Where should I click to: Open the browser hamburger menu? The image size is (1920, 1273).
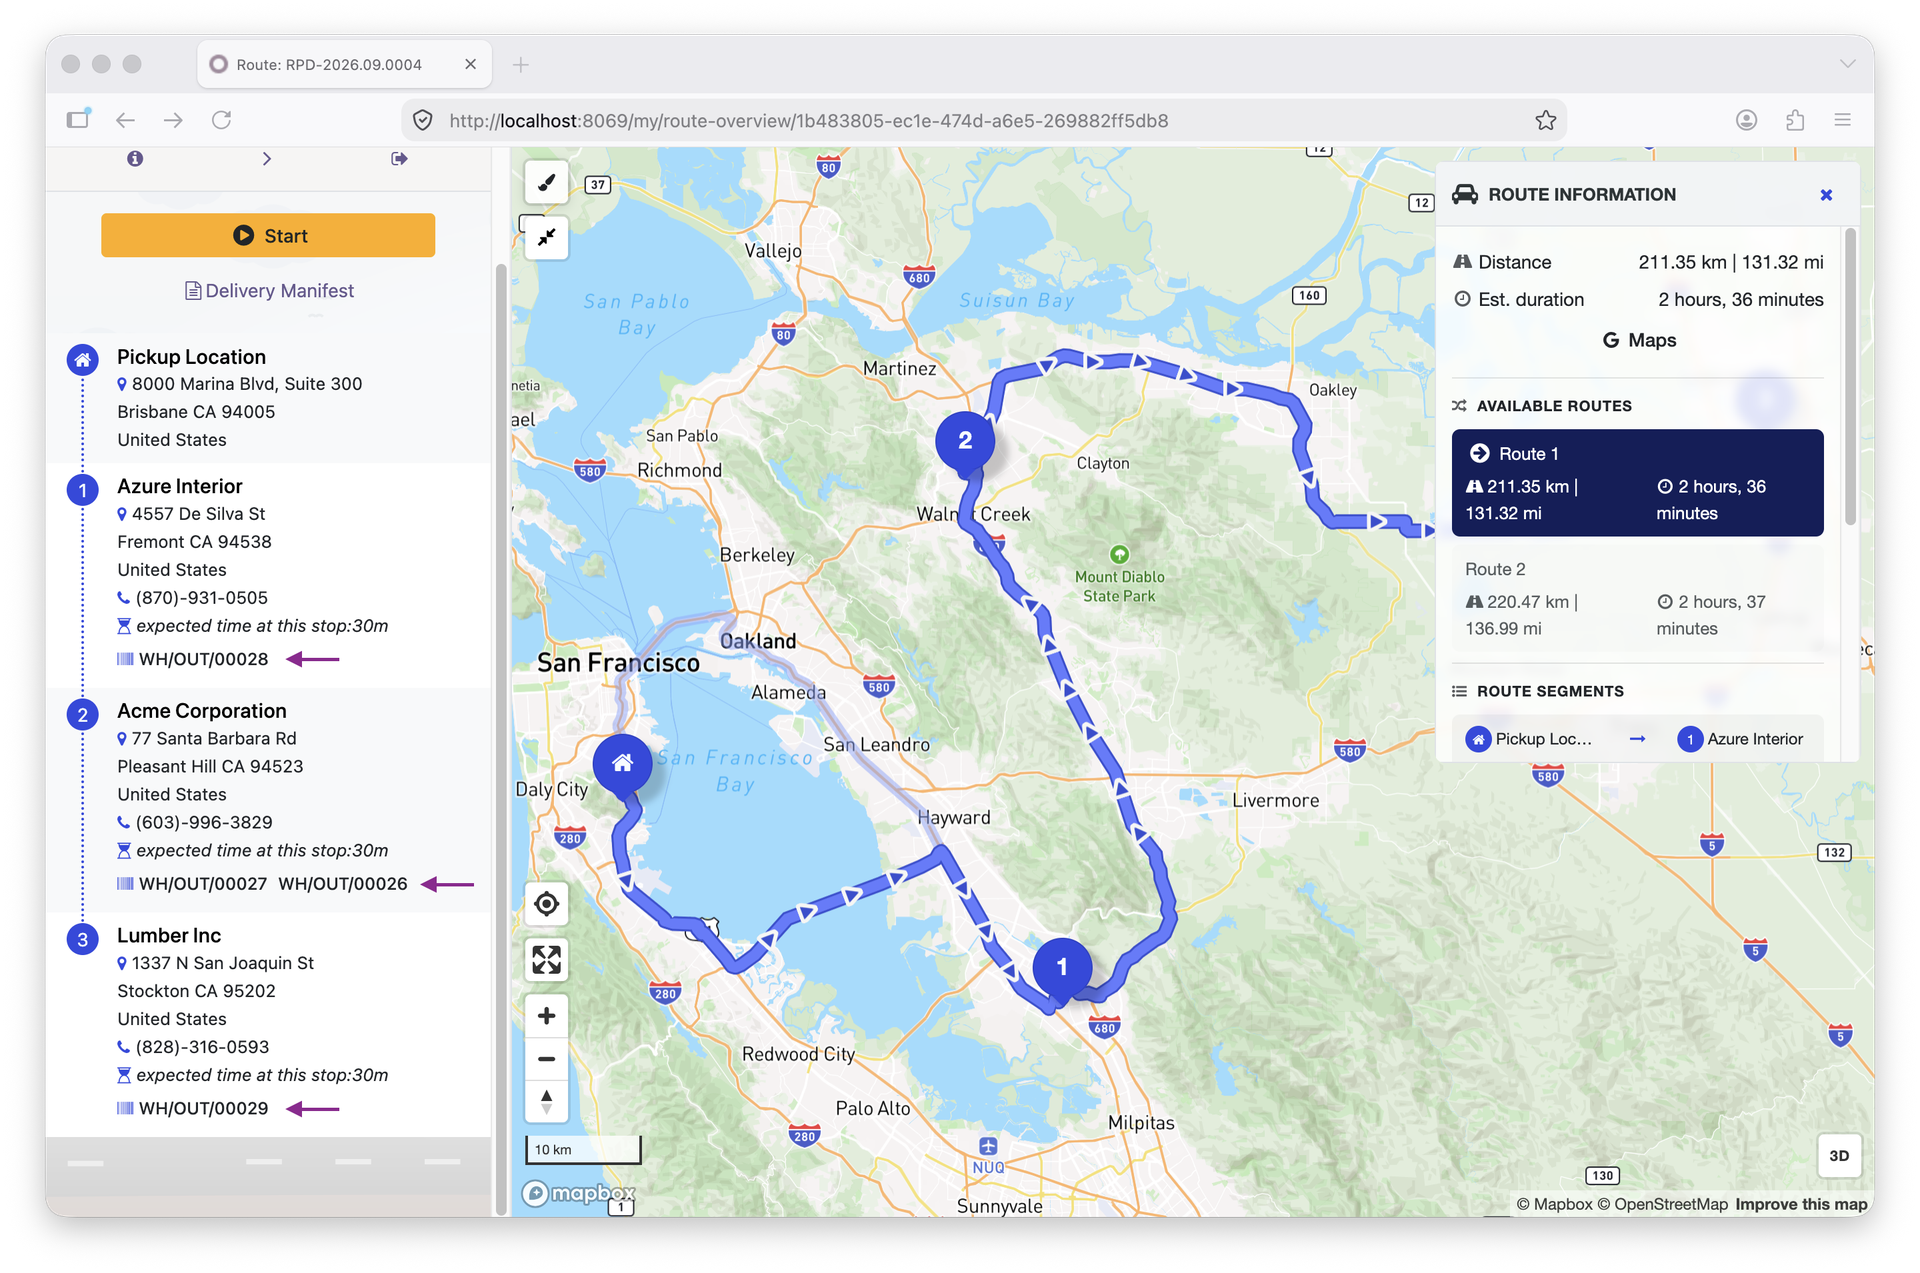pyautogui.click(x=1843, y=120)
